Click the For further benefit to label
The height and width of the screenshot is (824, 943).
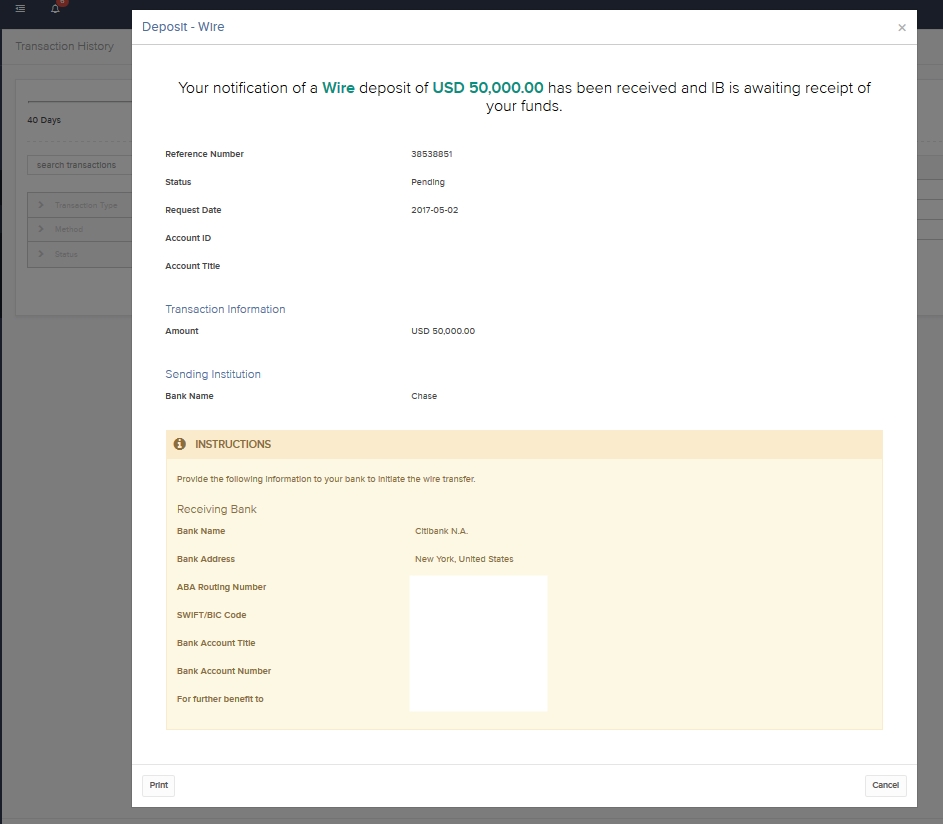(220, 699)
